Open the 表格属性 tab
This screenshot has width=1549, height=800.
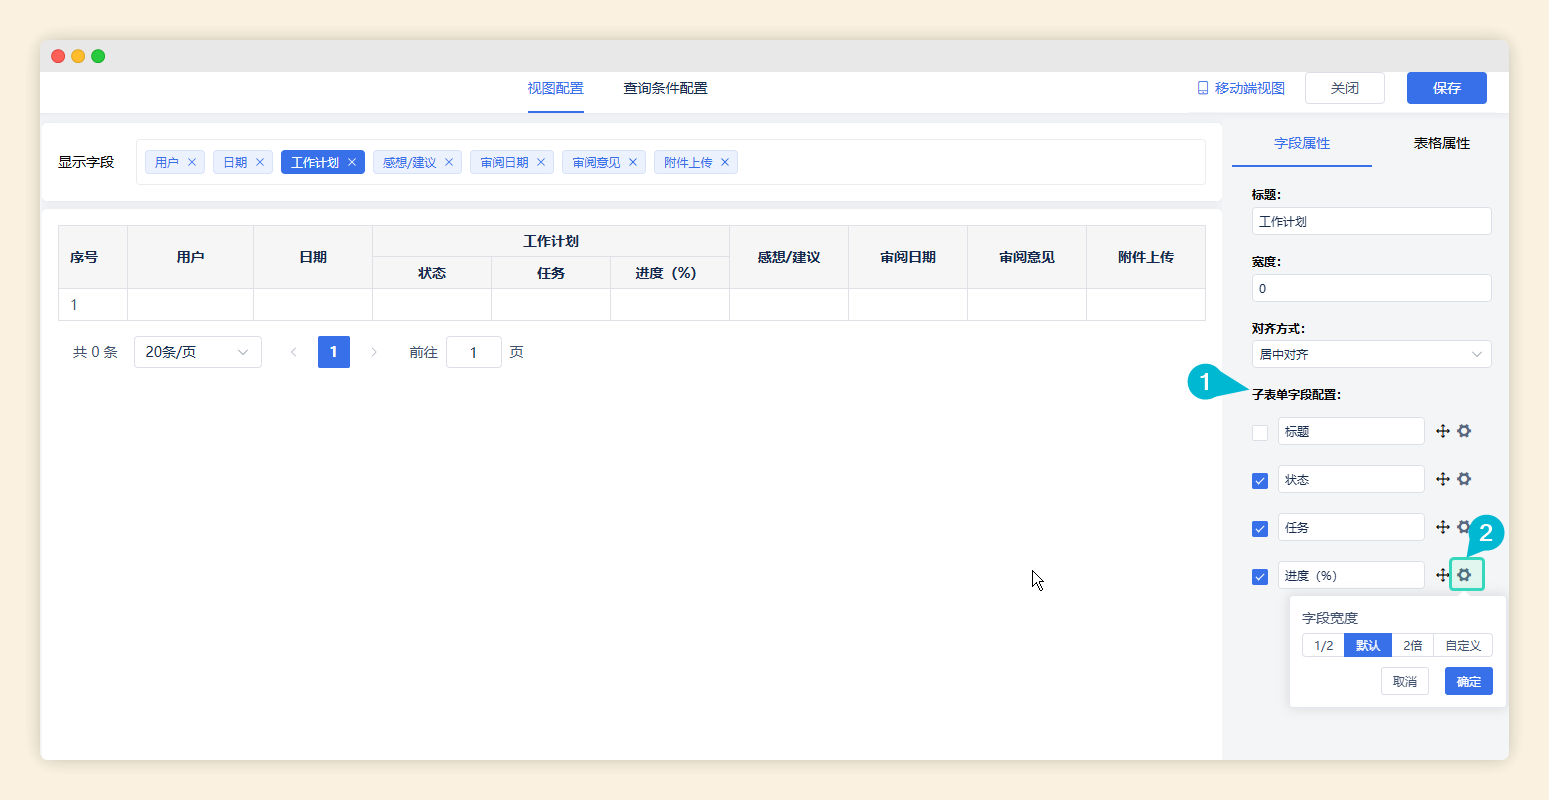click(x=1442, y=143)
